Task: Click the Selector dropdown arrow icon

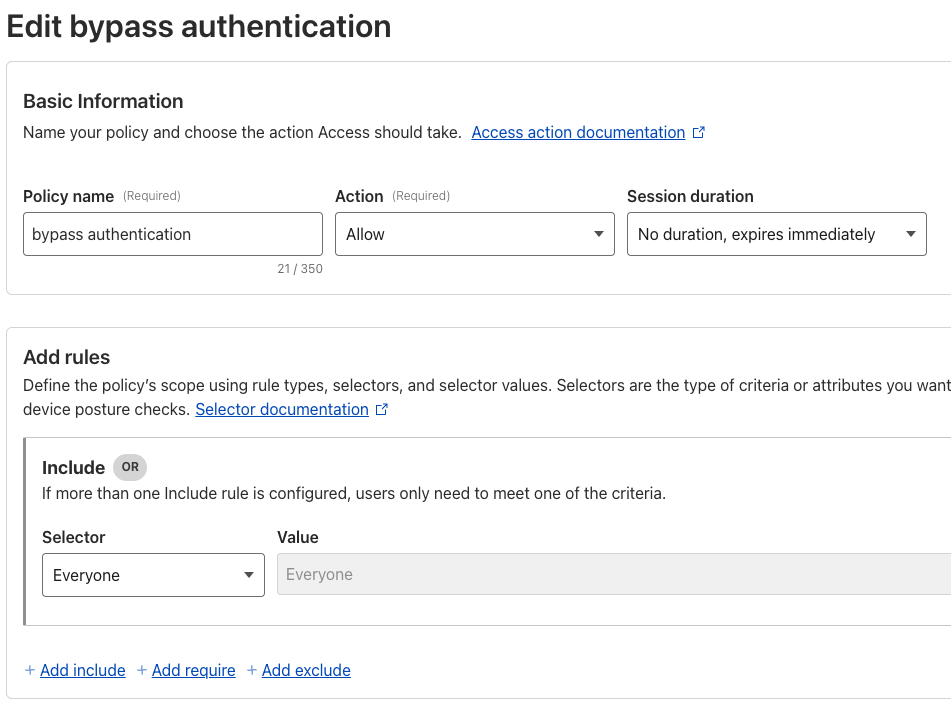Action: click(x=249, y=575)
